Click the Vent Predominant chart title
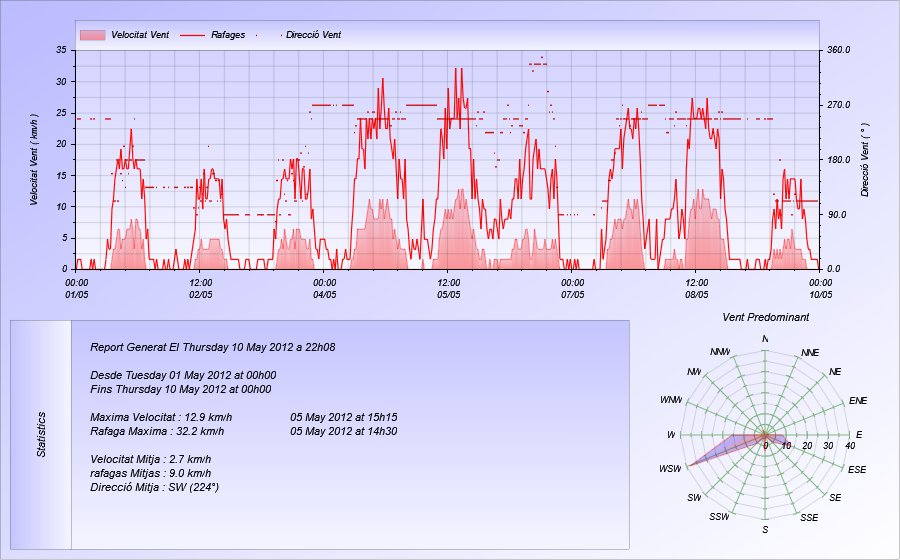 (765, 317)
